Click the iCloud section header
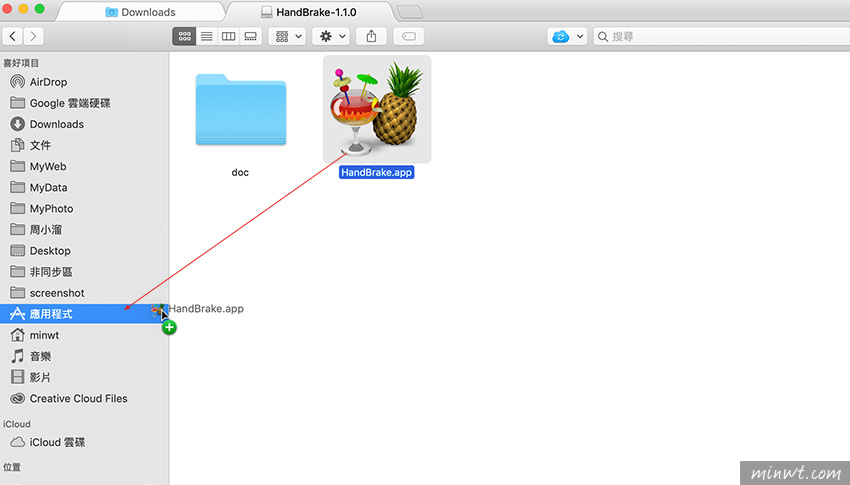This screenshot has height=485, width=850. click(x=17, y=424)
